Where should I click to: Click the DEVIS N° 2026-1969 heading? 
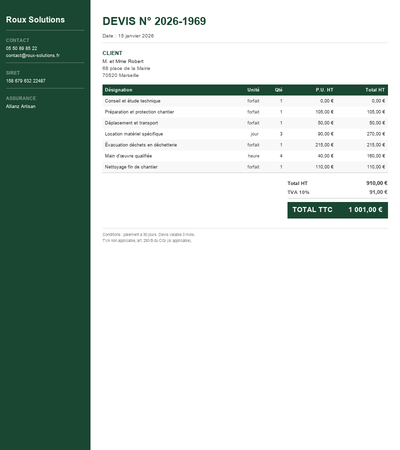(154, 21)
